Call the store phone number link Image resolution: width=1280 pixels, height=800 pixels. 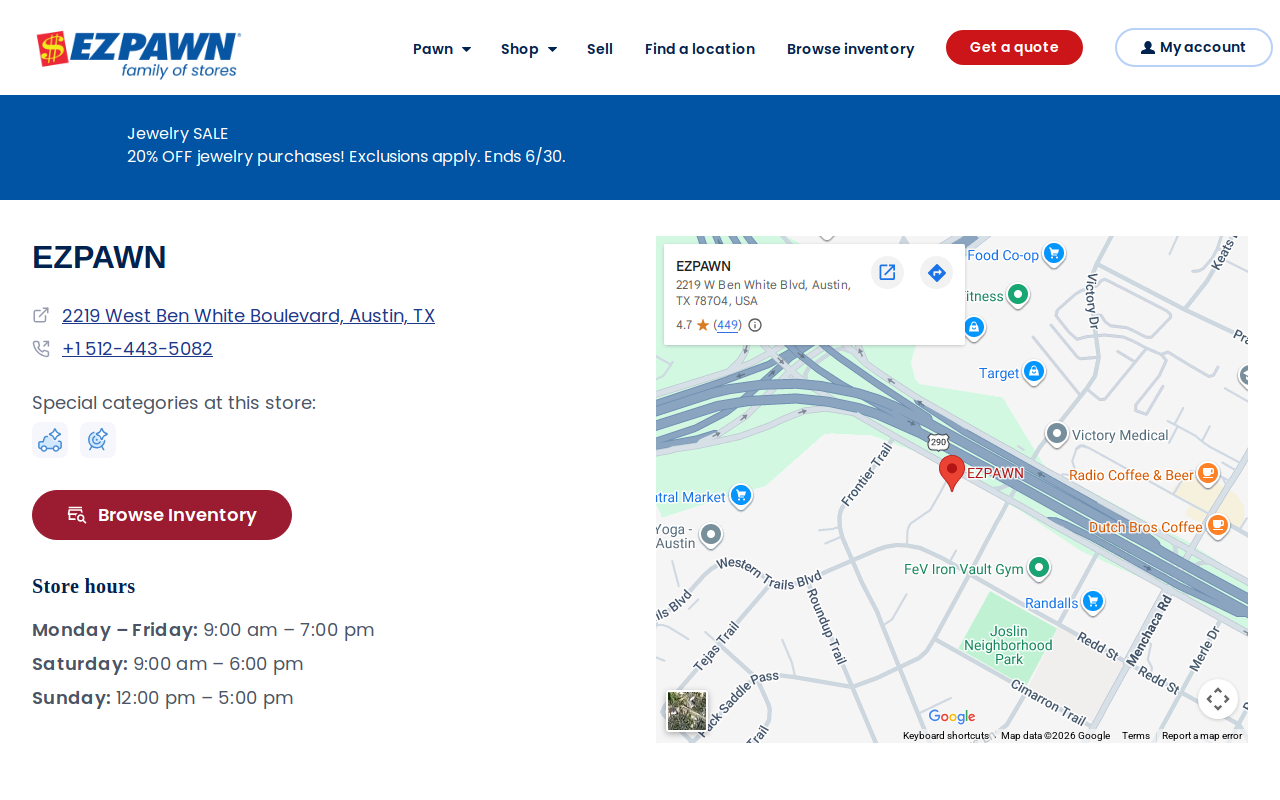(137, 349)
